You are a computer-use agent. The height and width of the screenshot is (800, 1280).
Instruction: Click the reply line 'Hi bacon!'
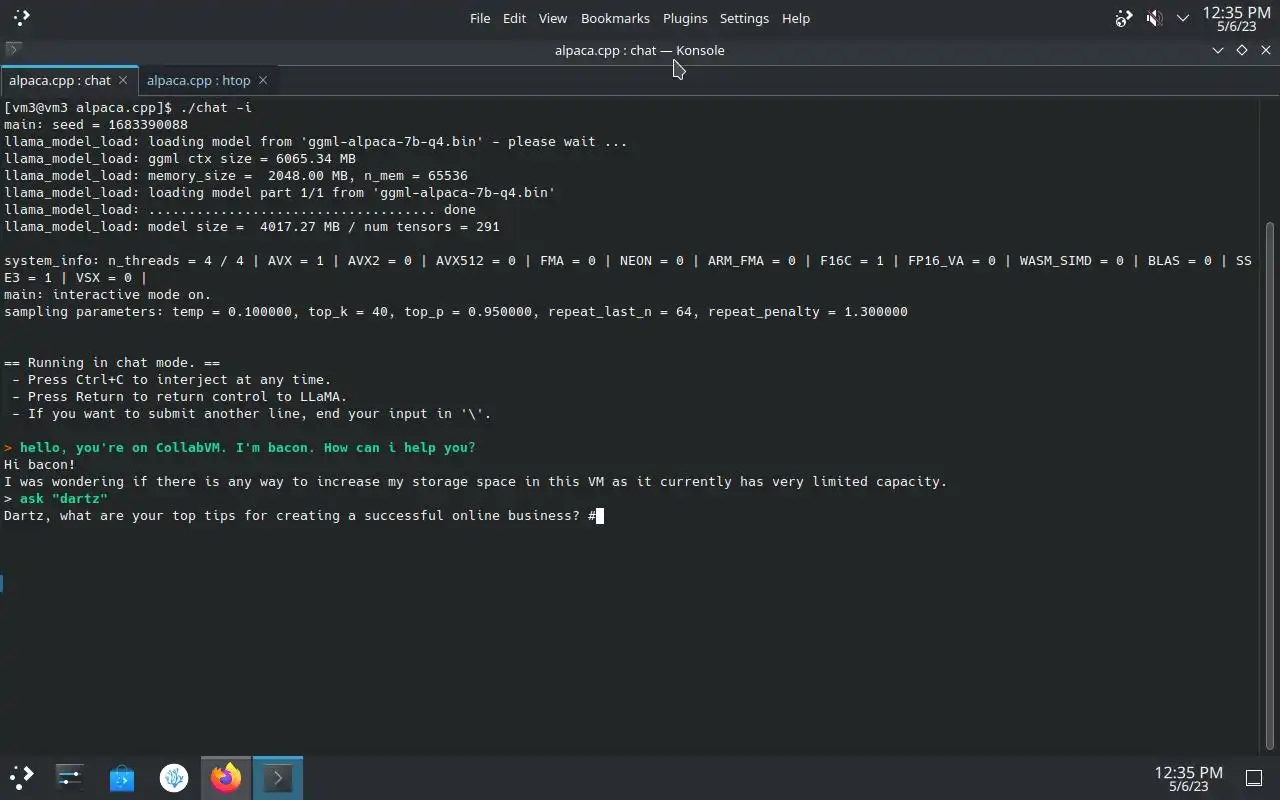coord(40,464)
